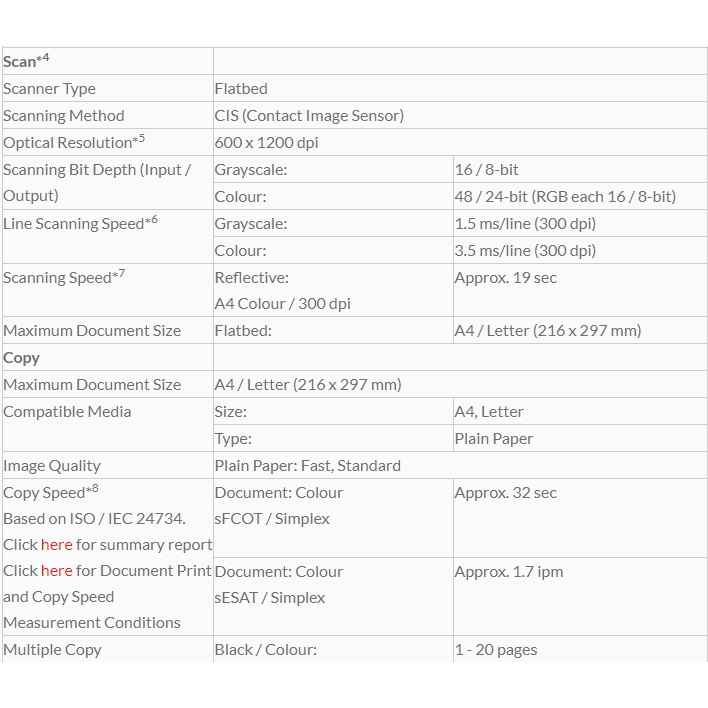
Task: Open the "here" link for summary report
Action: pos(56,545)
